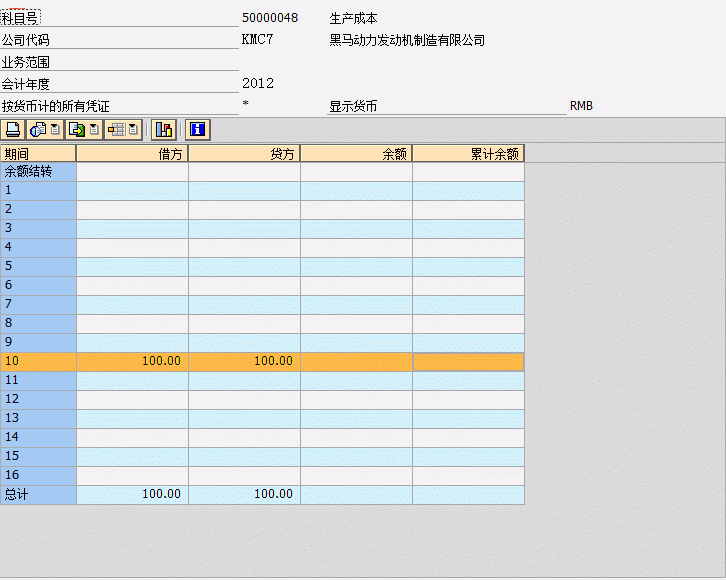Click the cumulative balance cell in period 10
726x580 pixels.
469,362
